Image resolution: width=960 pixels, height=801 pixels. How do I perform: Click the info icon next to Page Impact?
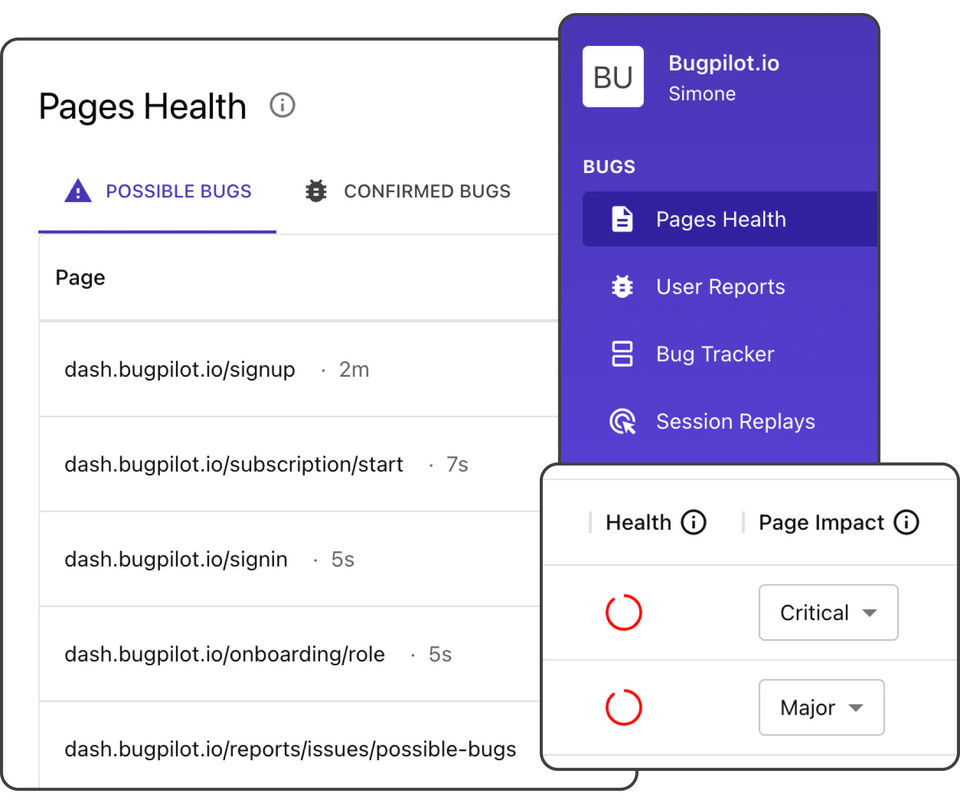pos(906,522)
